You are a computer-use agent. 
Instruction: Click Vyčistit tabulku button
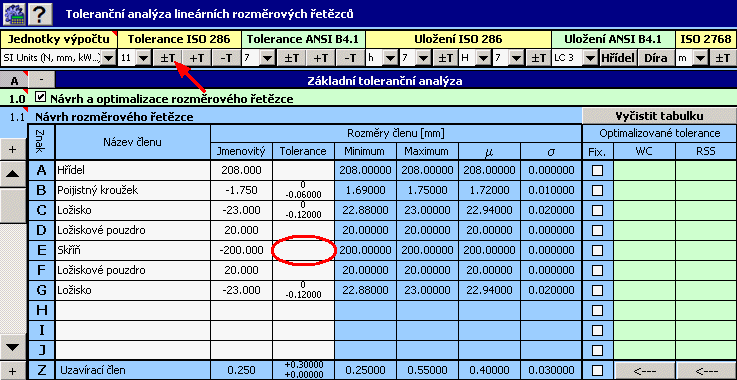[x=659, y=115]
